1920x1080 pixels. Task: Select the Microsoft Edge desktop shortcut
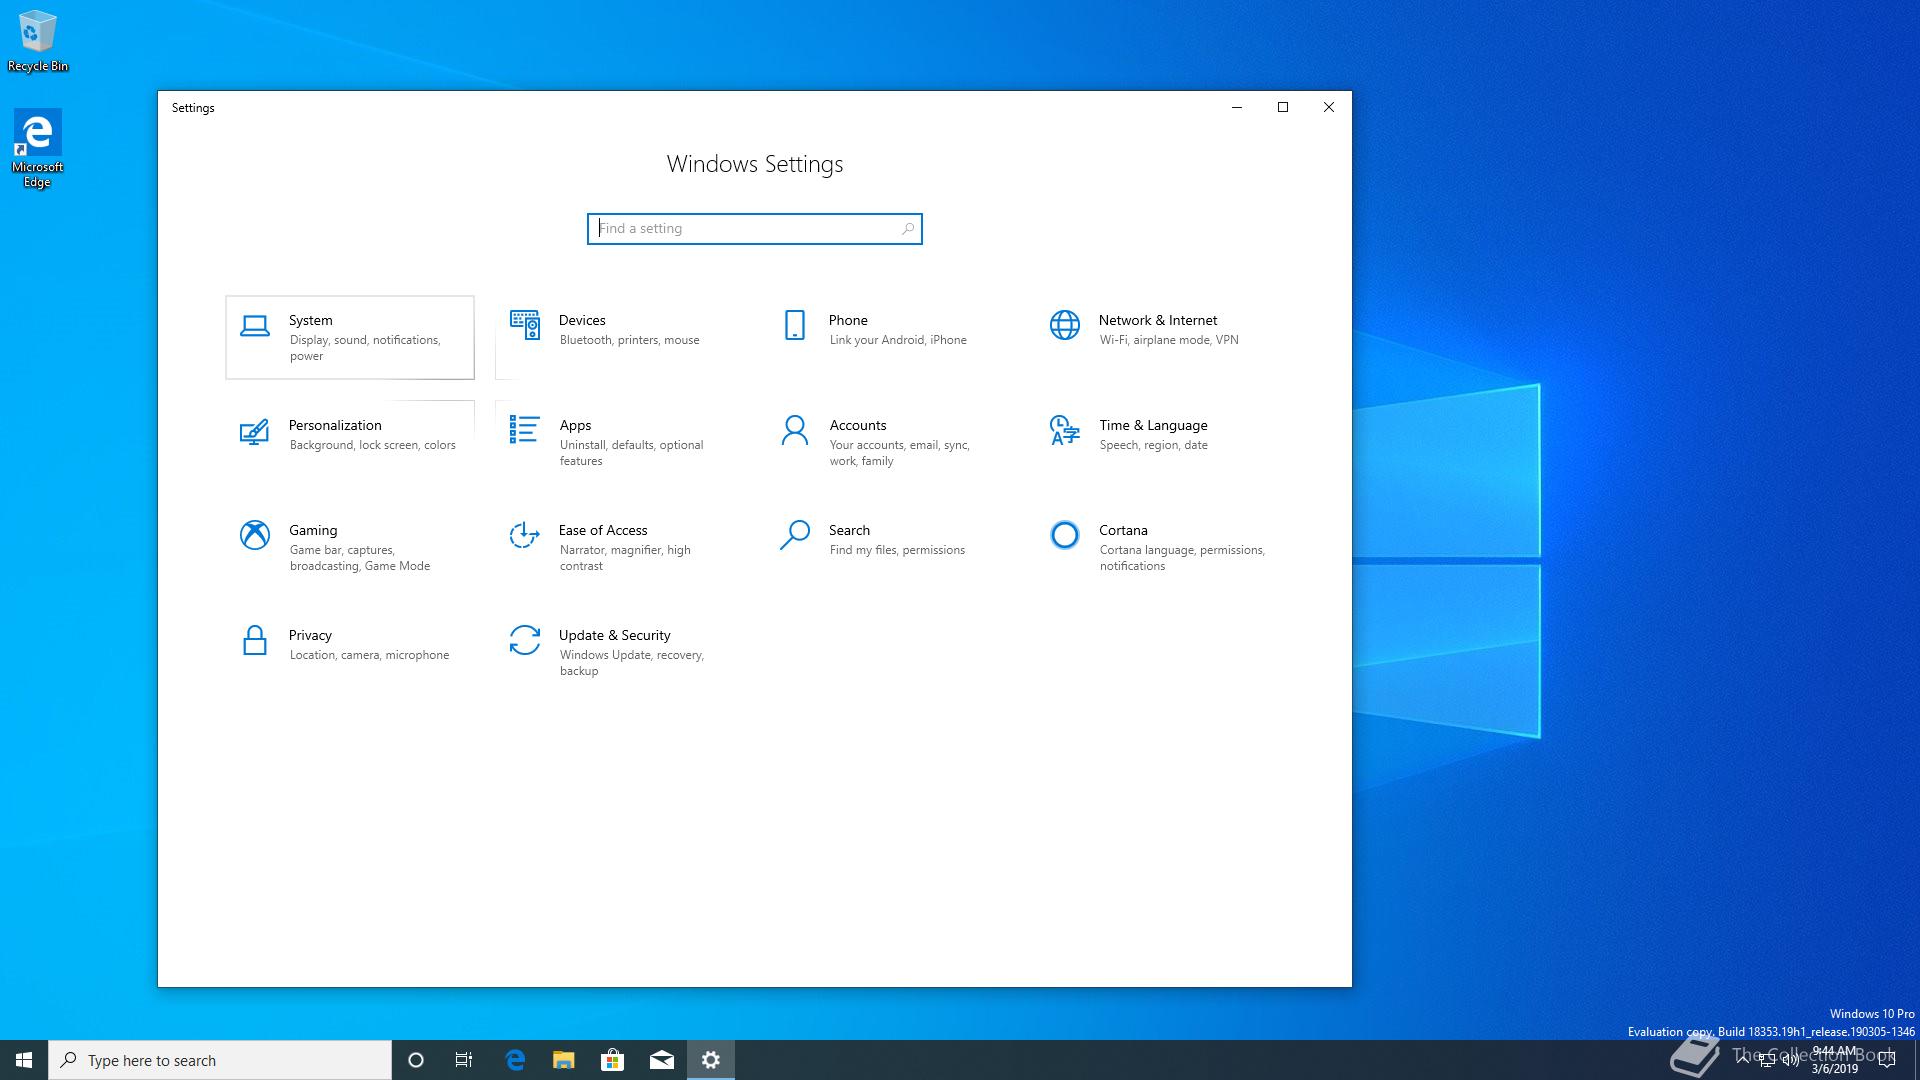click(x=37, y=148)
